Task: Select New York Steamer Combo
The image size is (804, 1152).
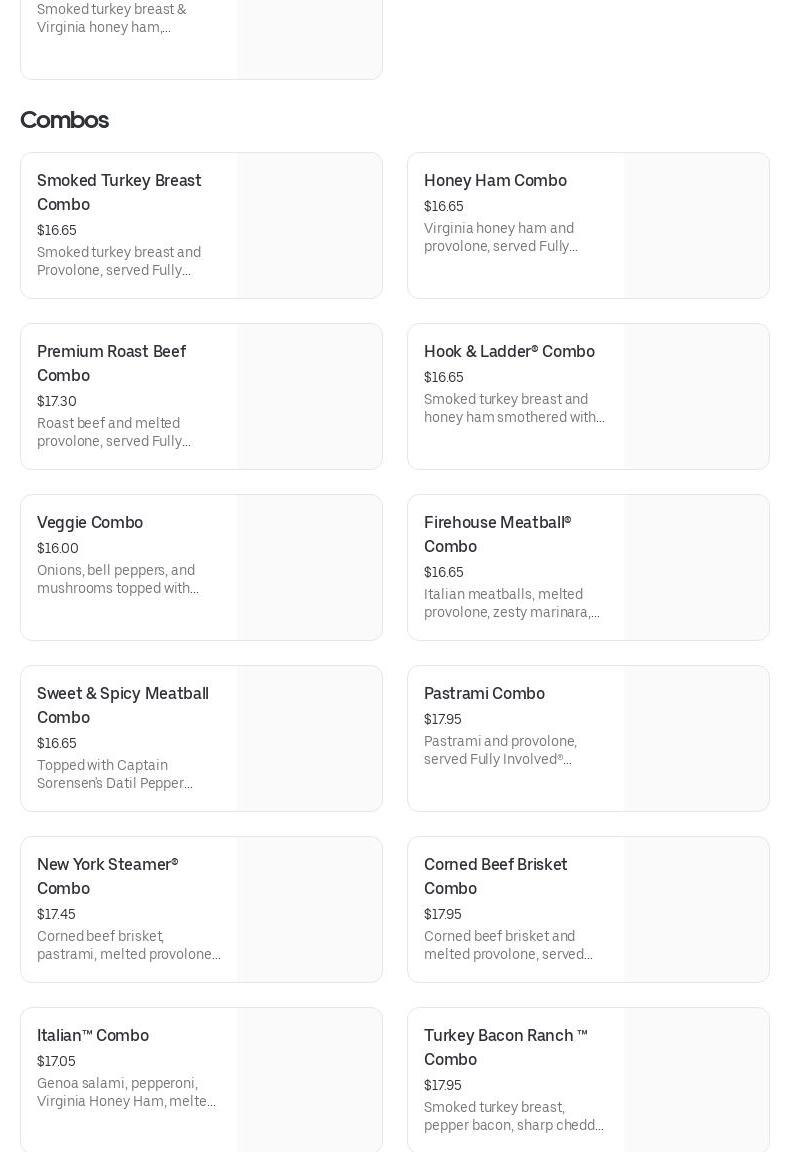Action: click(x=107, y=876)
